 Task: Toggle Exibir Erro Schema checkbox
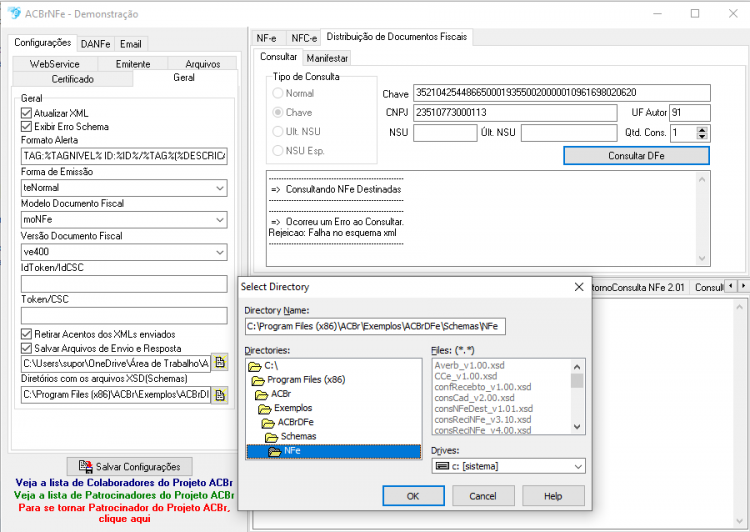[26, 127]
